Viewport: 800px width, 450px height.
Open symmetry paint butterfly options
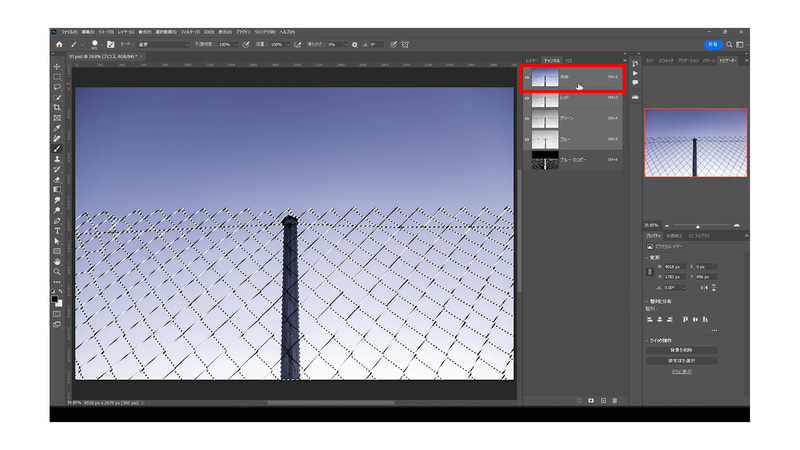click(405, 44)
